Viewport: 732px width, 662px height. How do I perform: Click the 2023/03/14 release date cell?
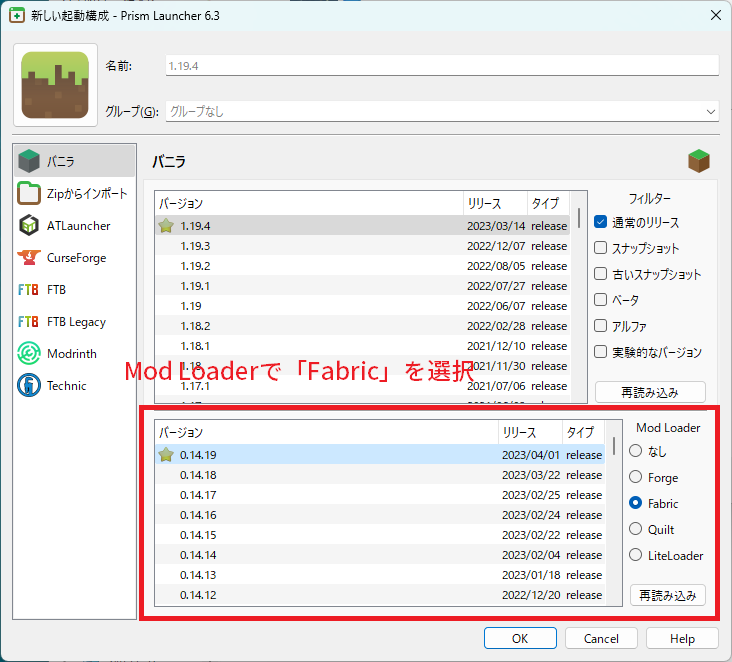[496, 226]
